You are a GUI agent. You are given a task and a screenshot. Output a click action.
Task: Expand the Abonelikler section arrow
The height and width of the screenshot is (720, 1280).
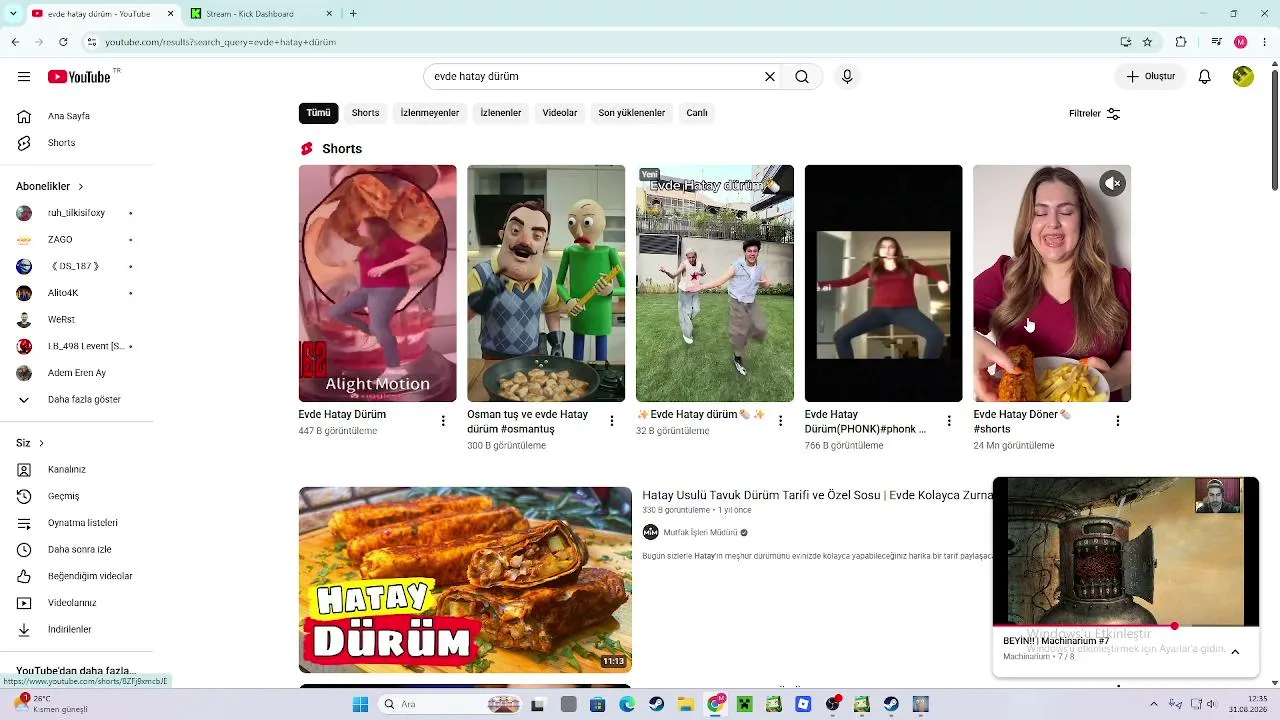coord(81,187)
